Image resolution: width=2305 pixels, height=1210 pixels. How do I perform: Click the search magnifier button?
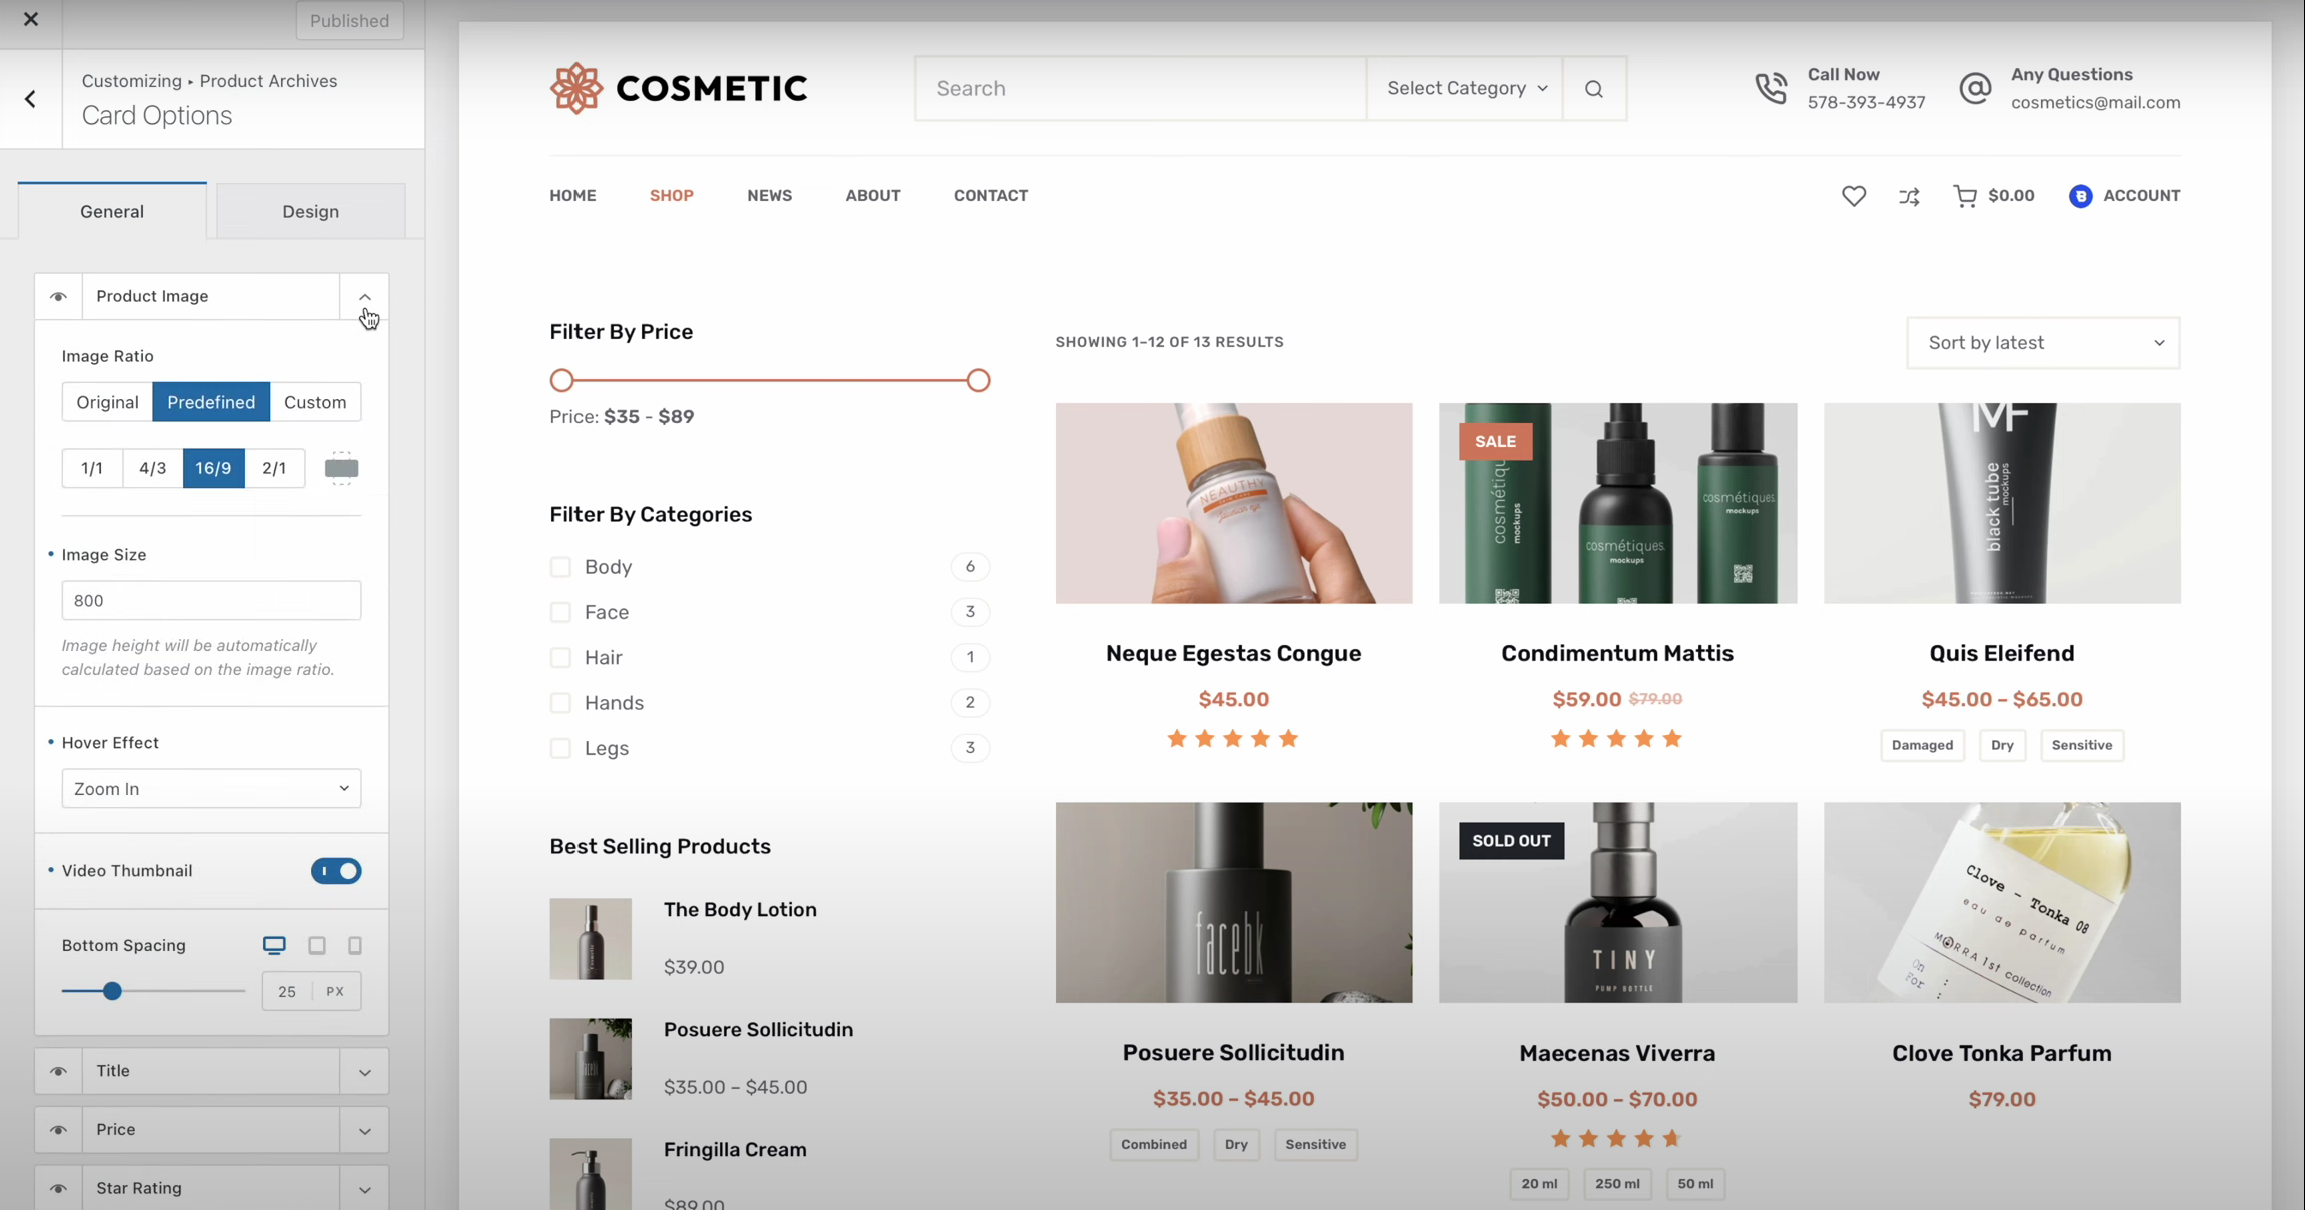coord(1593,89)
